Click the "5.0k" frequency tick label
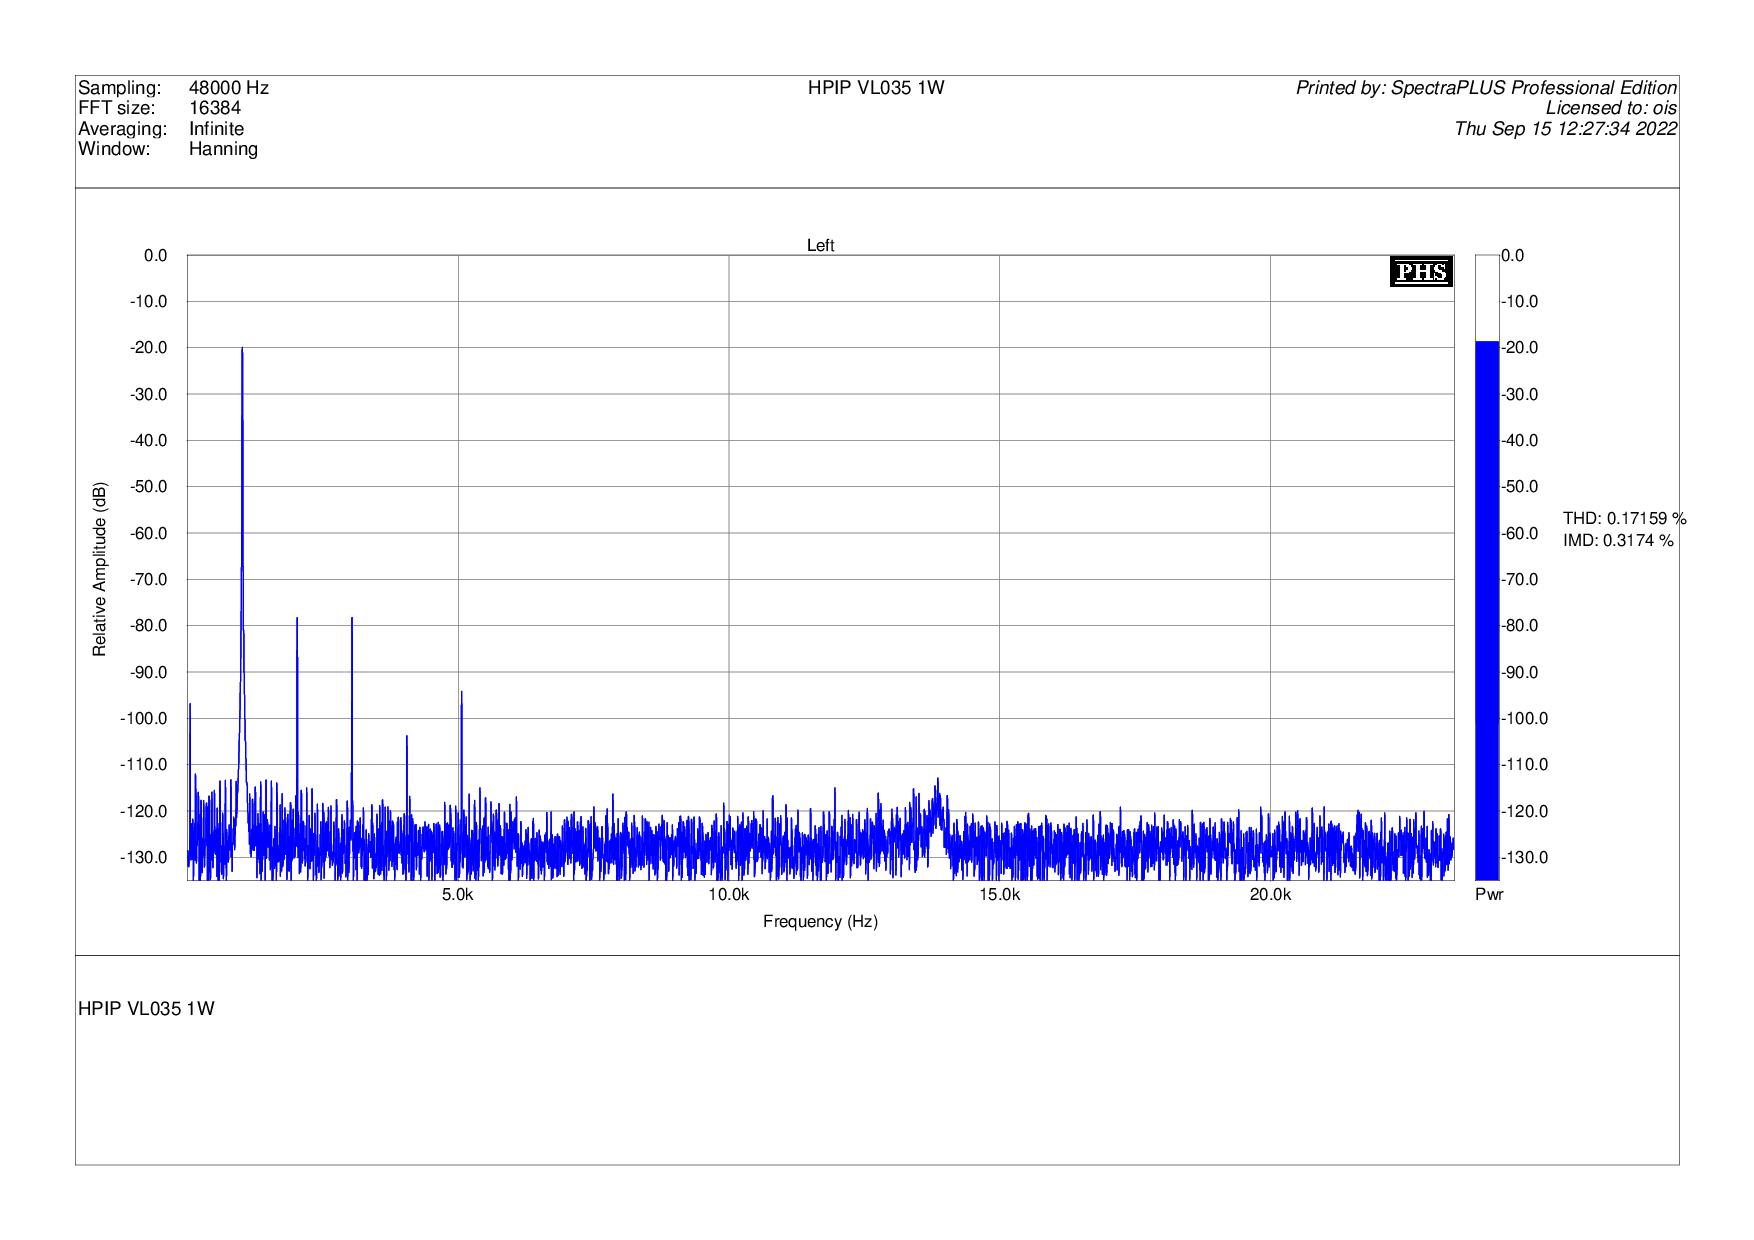Image resolution: width=1754 pixels, height=1240 pixels. point(458,895)
